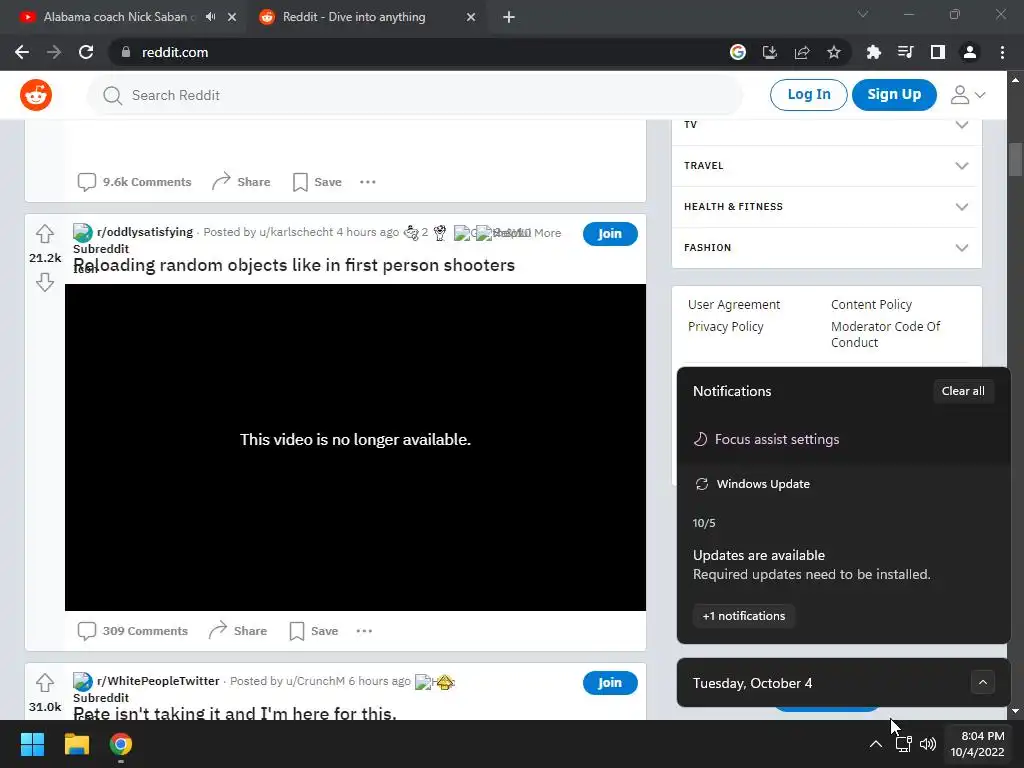Click the Chrome taskbar icon

pos(121,744)
